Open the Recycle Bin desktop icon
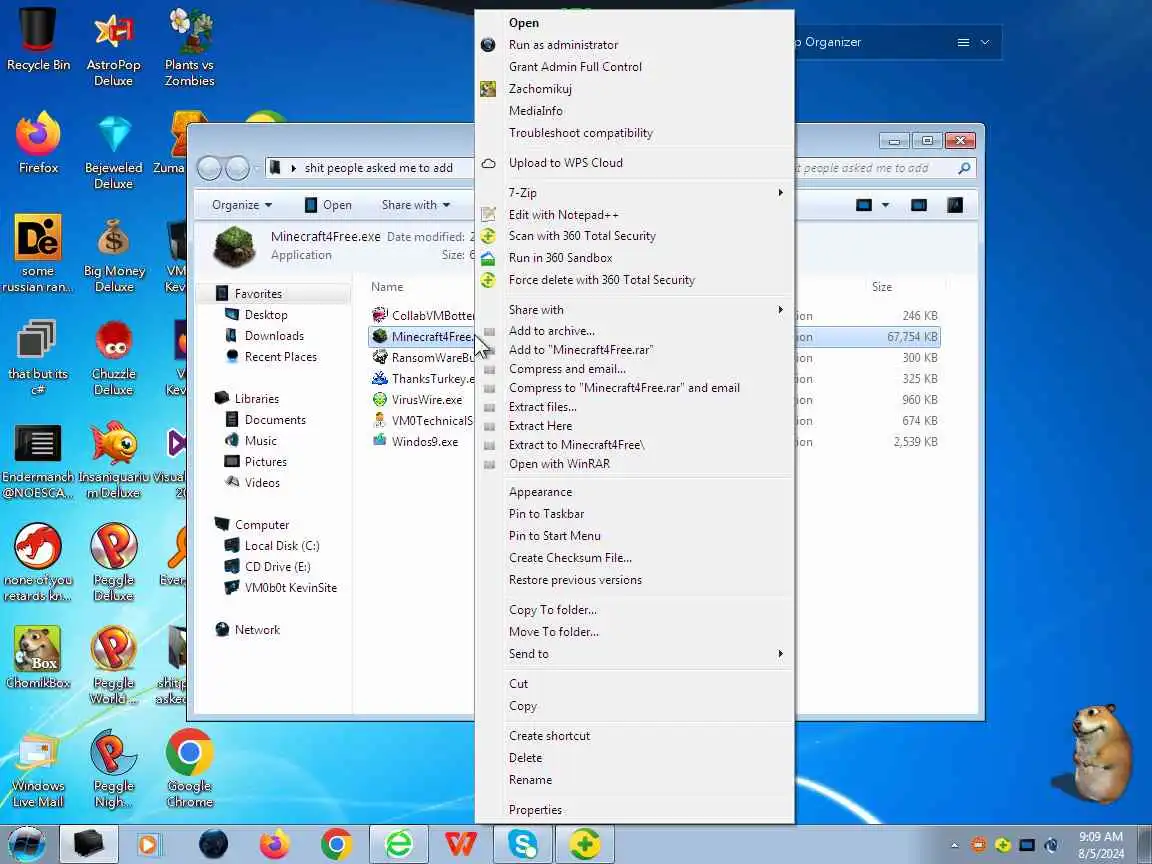The image size is (1152, 864). tap(38, 38)
